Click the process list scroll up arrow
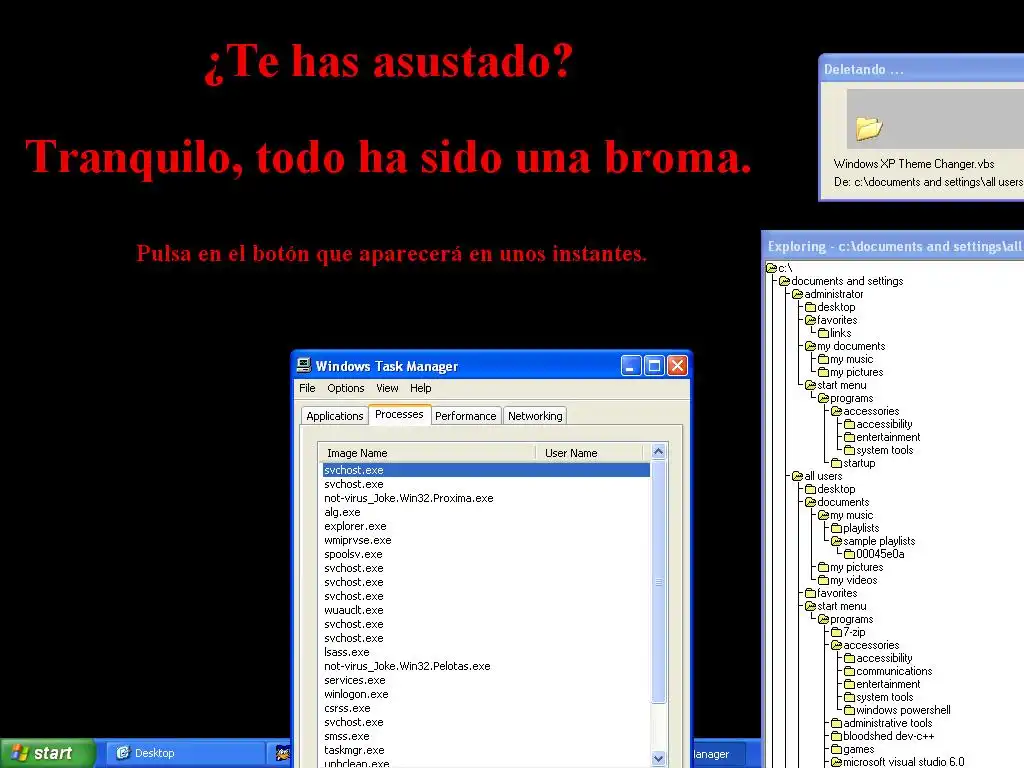Image resolution: width=1024 pixels, height=768 pixels. coord(658,451)
